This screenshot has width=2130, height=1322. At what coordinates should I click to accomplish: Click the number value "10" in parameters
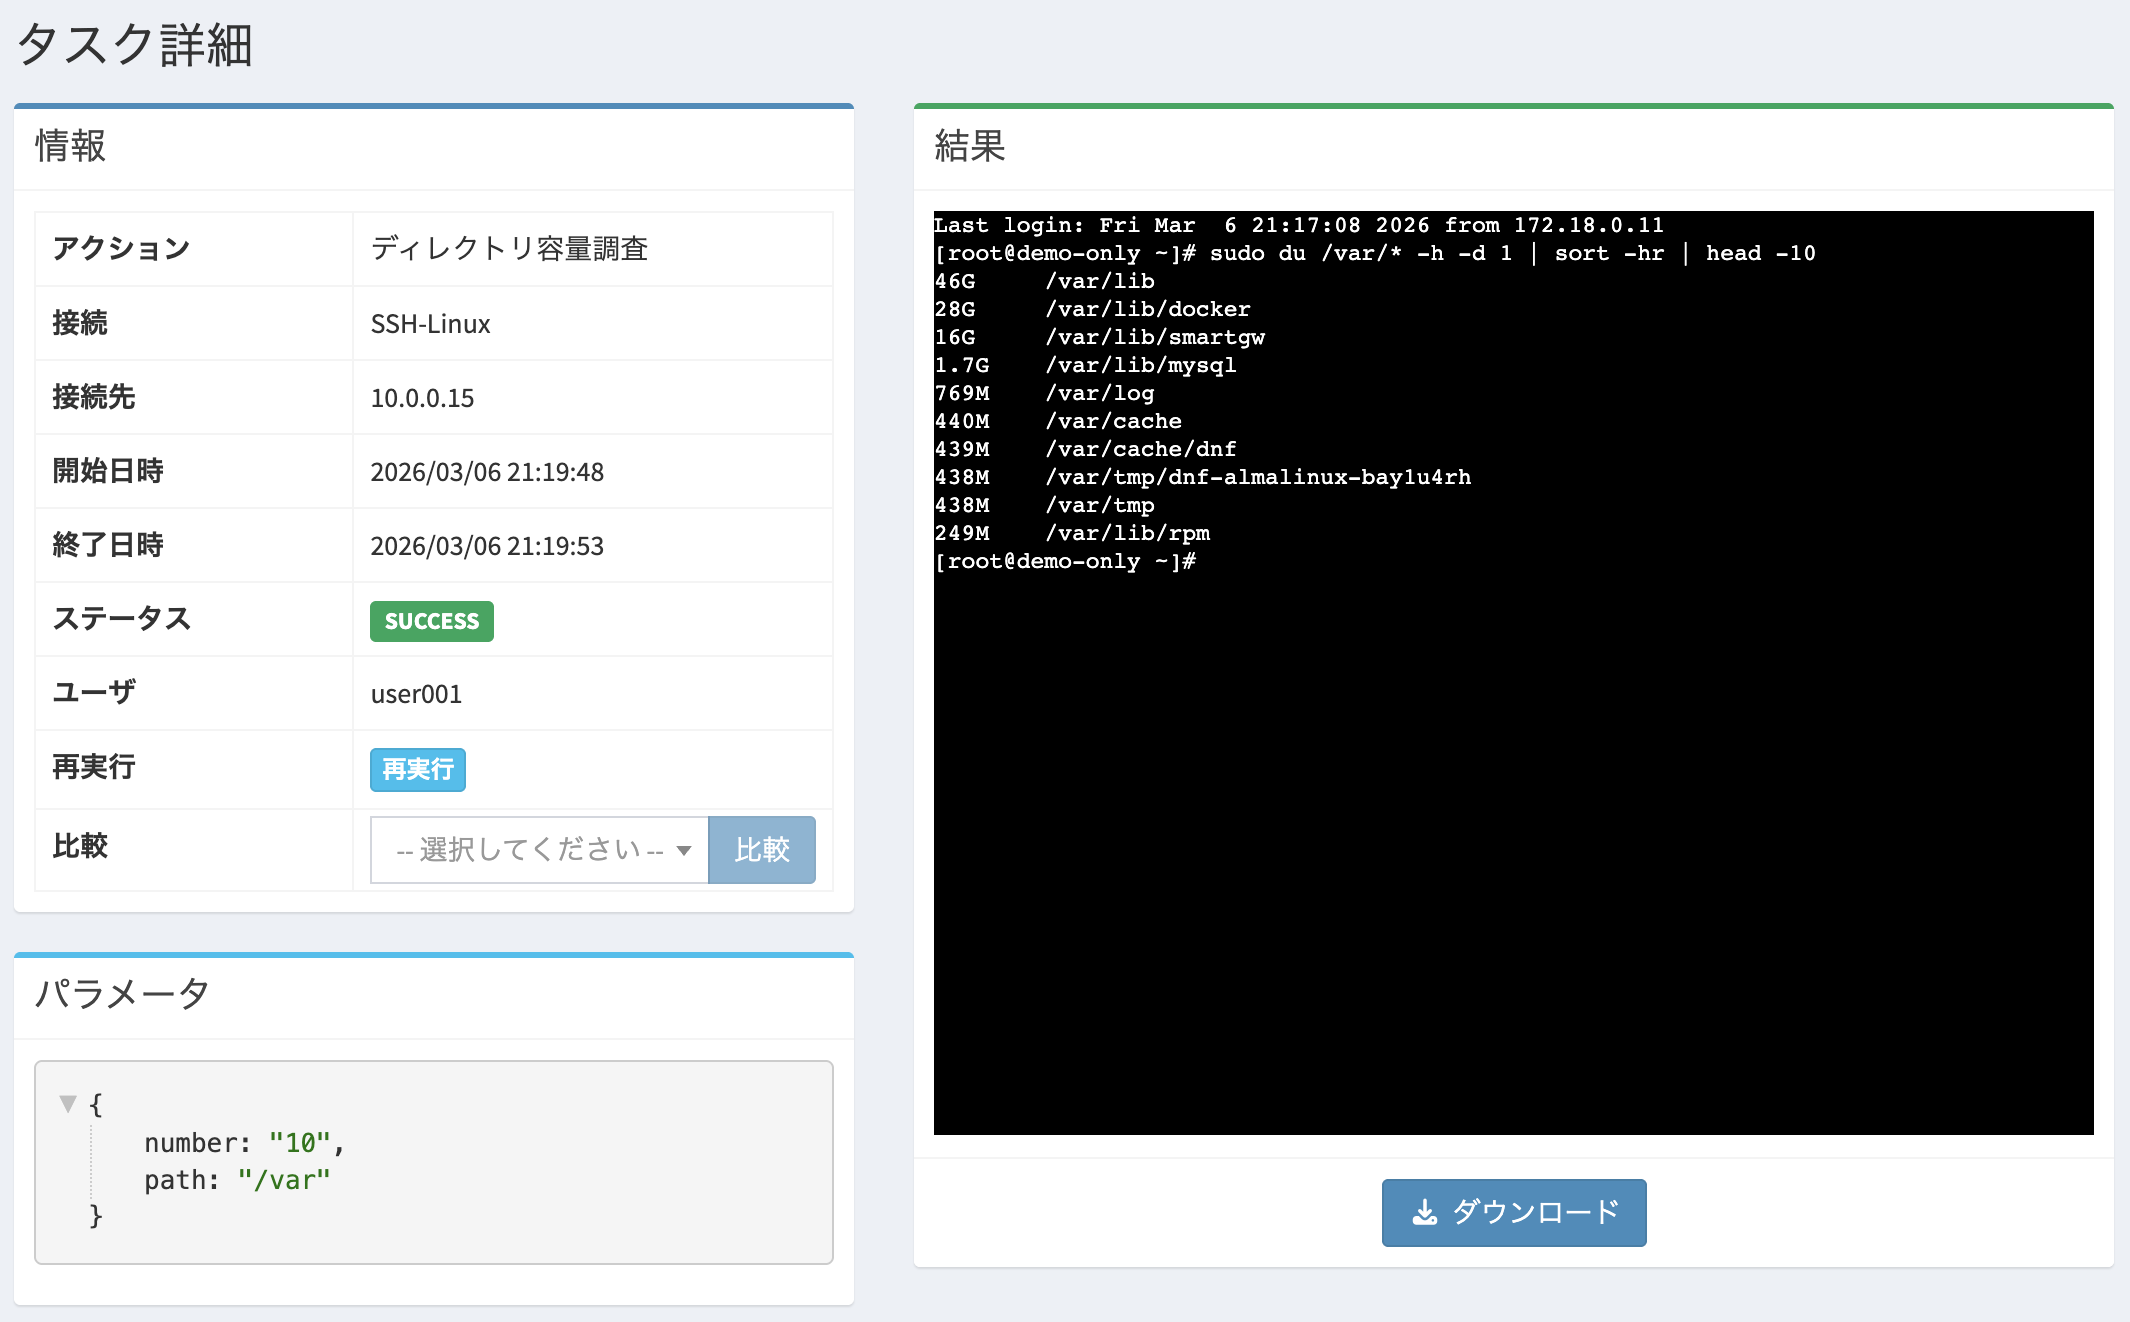[300, 1143]
